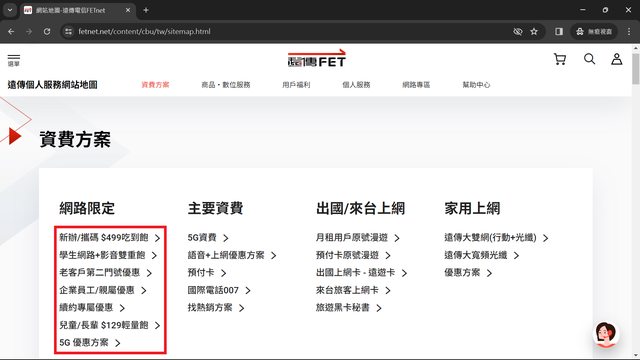Image resolution: width=640 pixels, height=360 pixels.
Task: Go back in browser
Action: point(11,31)
